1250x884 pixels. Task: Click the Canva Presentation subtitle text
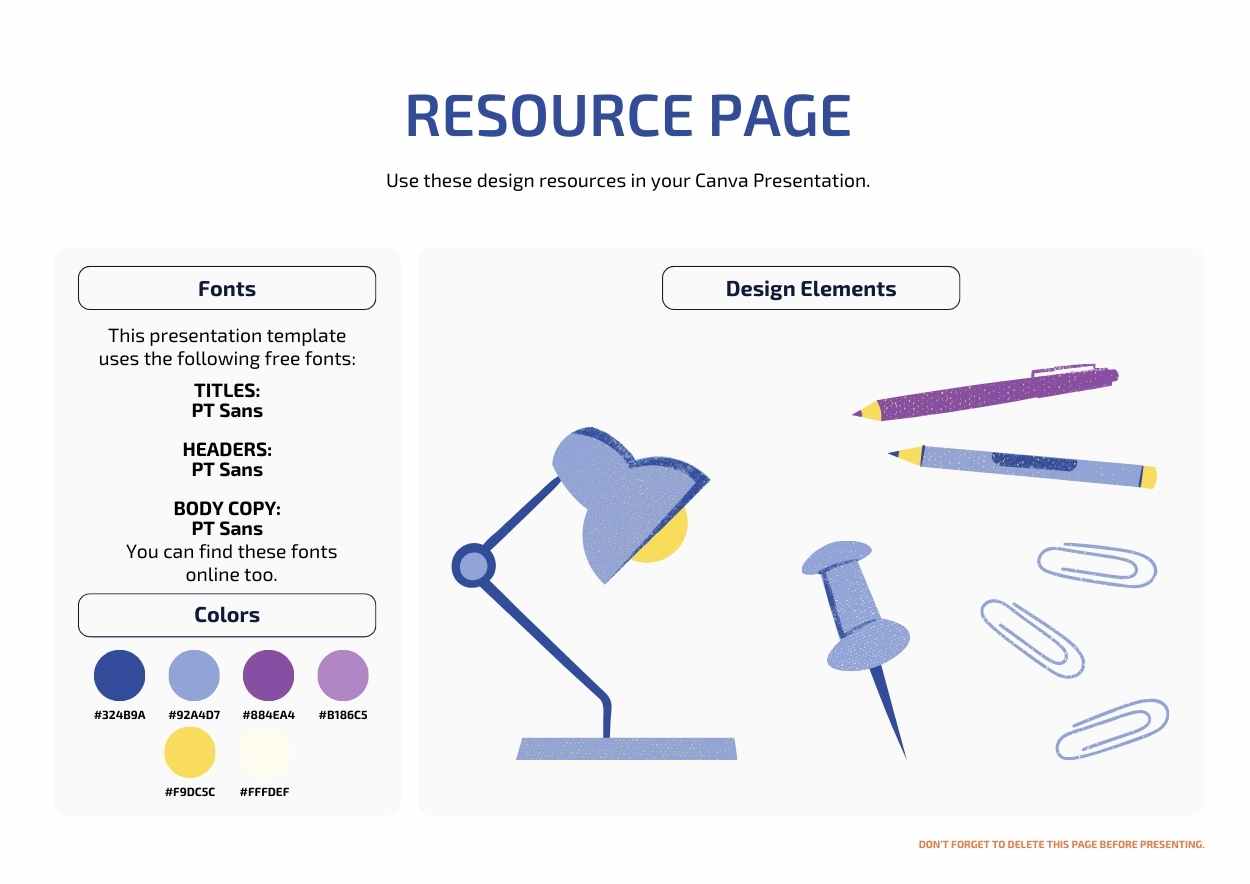628,181
